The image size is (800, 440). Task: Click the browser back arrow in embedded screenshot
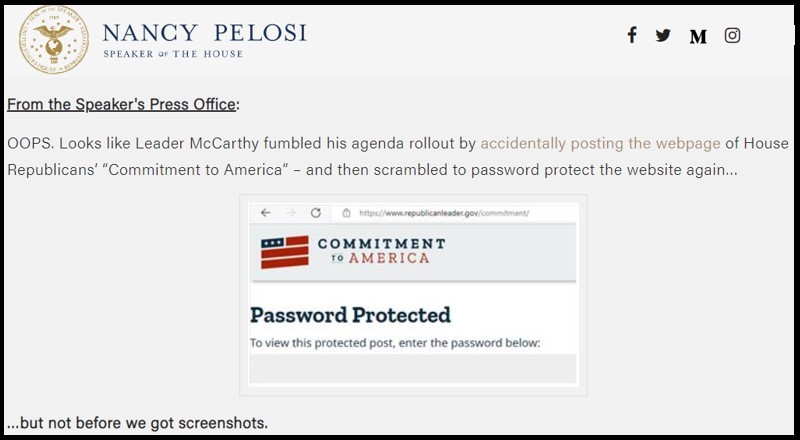(x=265, y=213)
